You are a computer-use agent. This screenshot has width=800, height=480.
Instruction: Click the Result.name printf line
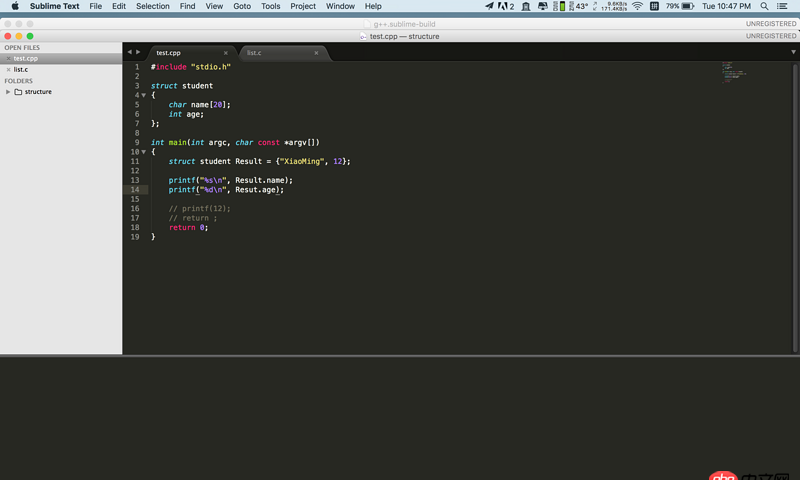[231, 180]
